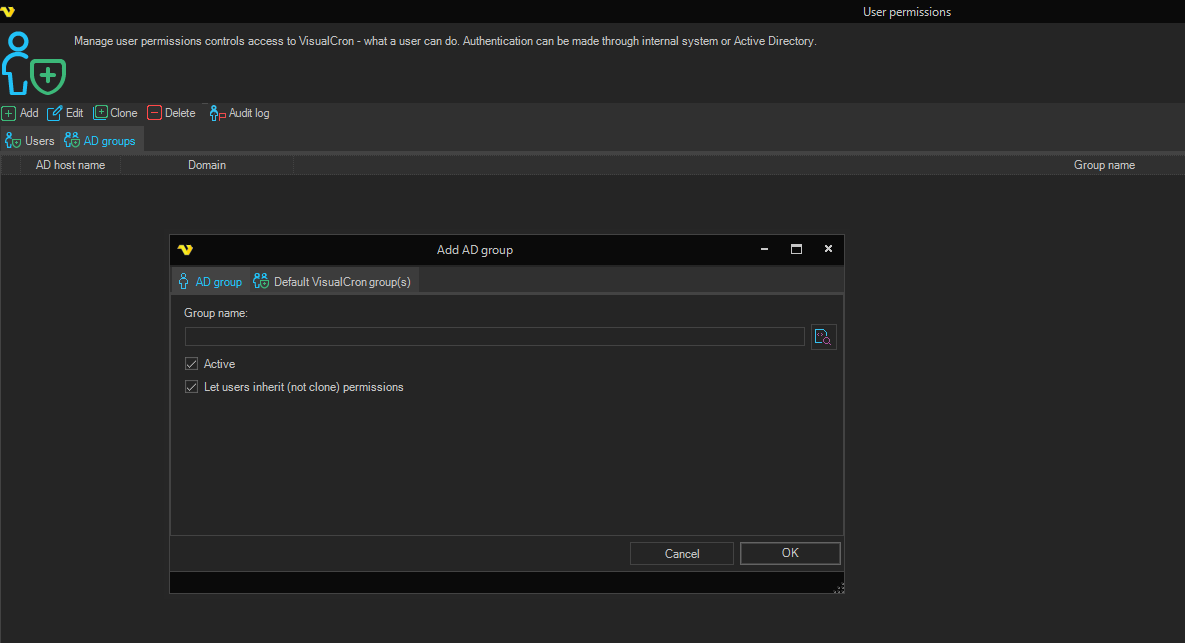Screen dimensions: 1185x643
Task: Click the VisualCron logo in dialog title bar
Action: (x=185, y=250)
